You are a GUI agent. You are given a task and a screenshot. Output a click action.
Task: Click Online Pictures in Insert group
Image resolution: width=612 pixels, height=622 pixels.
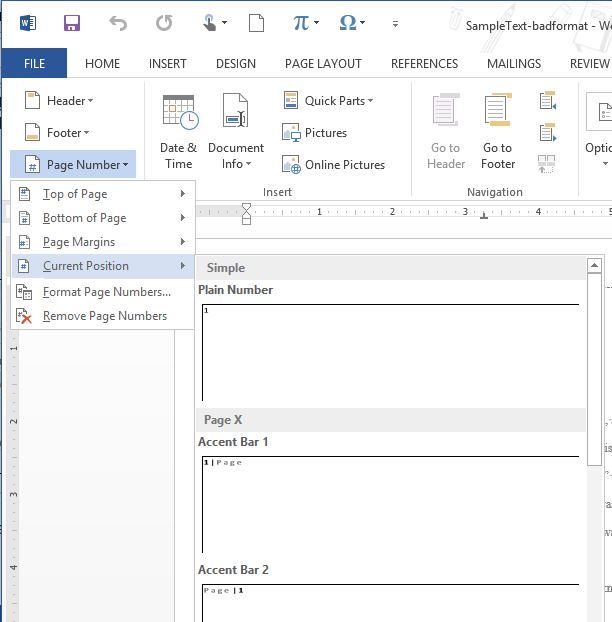coord(334,165)
